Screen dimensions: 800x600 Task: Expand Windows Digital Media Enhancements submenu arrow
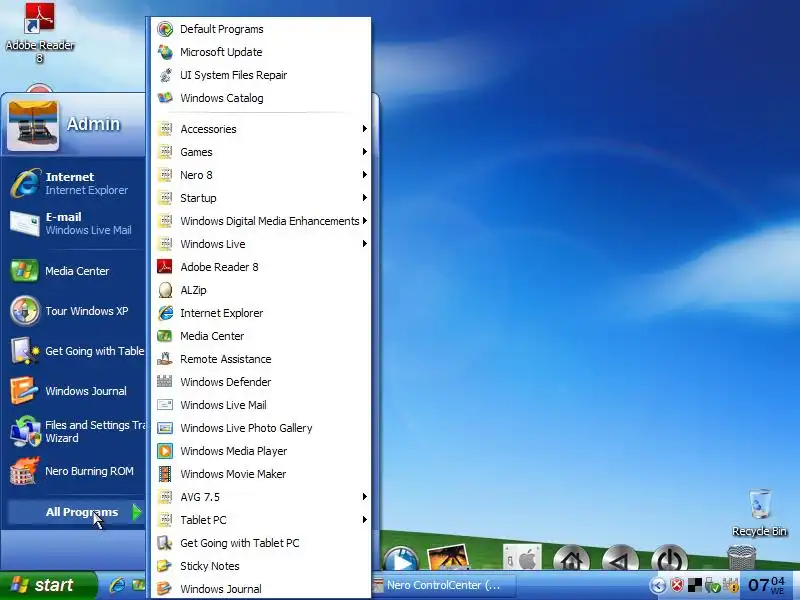click(364, 220)
